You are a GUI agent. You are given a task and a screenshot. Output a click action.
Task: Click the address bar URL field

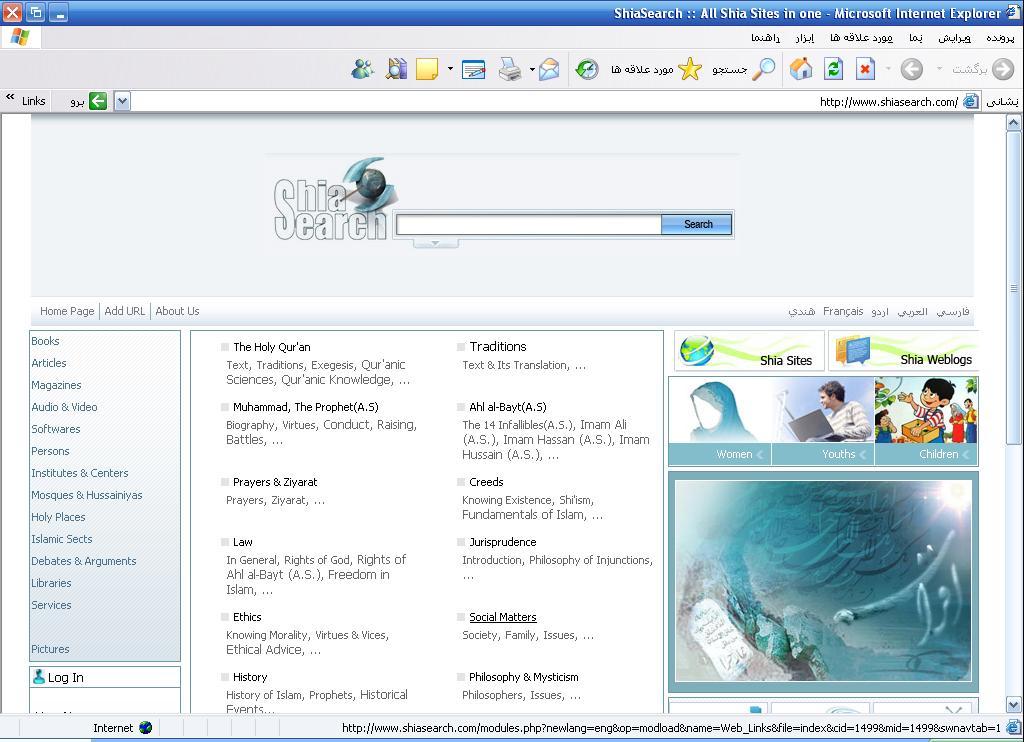pyautogui.click(x=545, y=101)
